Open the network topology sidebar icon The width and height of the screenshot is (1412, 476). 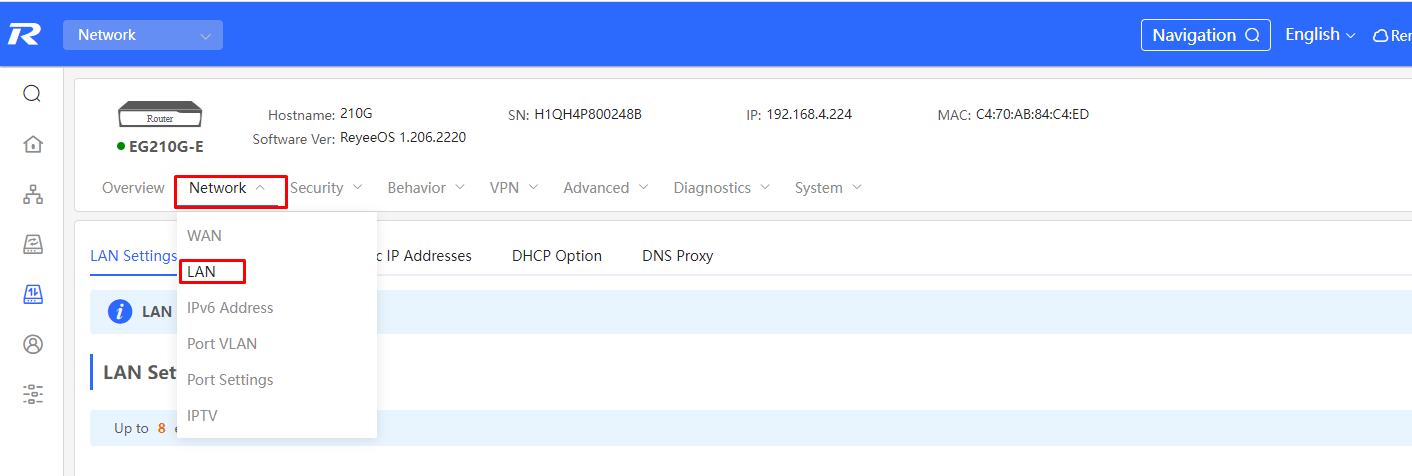(x=32, y=194)
